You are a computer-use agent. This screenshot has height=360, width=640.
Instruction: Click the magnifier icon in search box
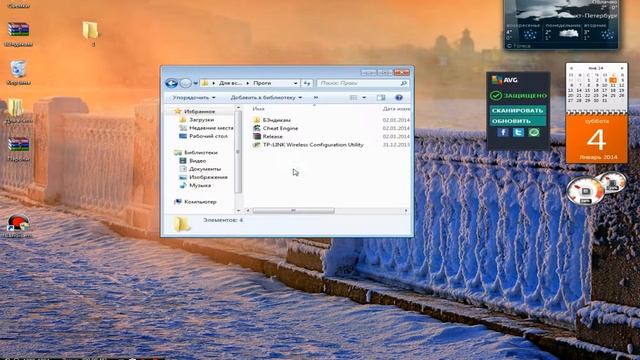tap(404, 83)
